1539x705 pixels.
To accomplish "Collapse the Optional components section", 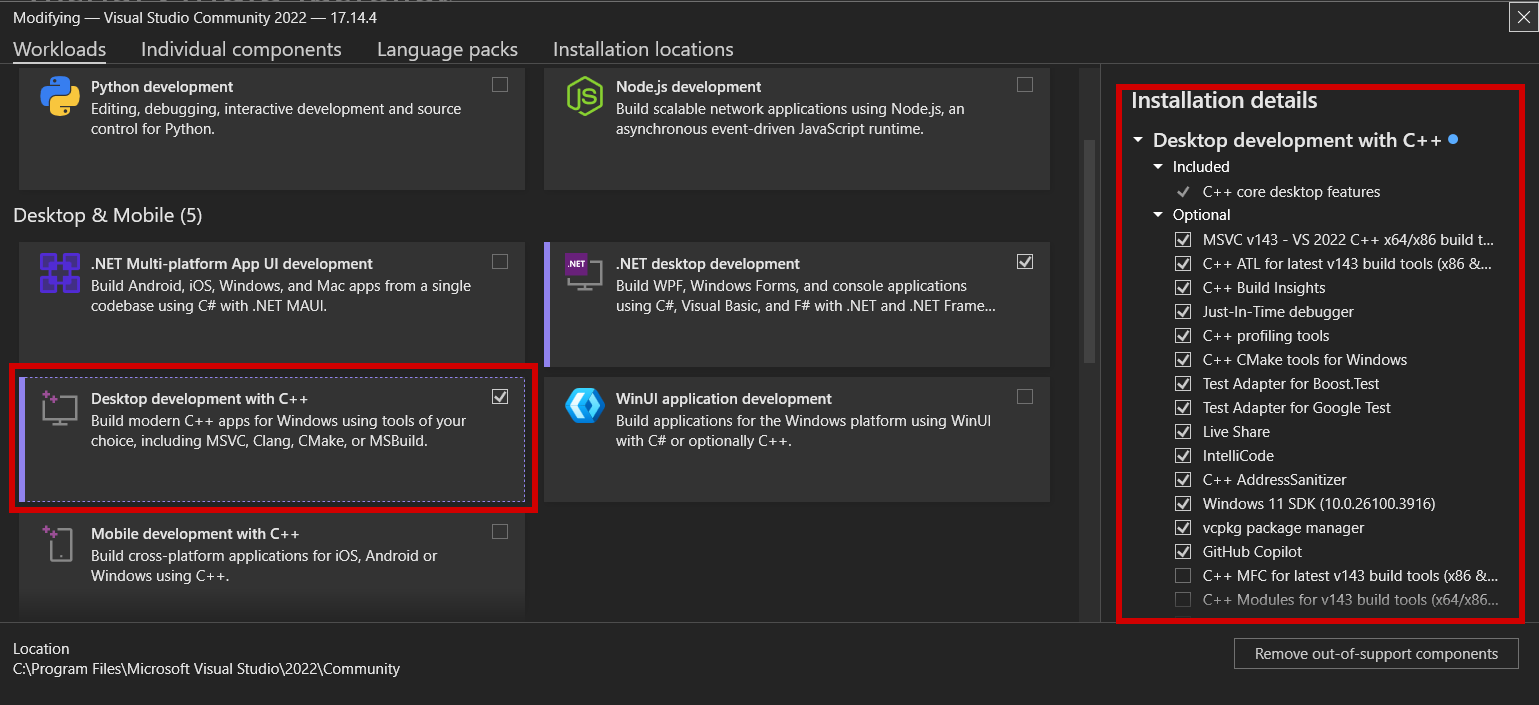I will [1158, 215].
